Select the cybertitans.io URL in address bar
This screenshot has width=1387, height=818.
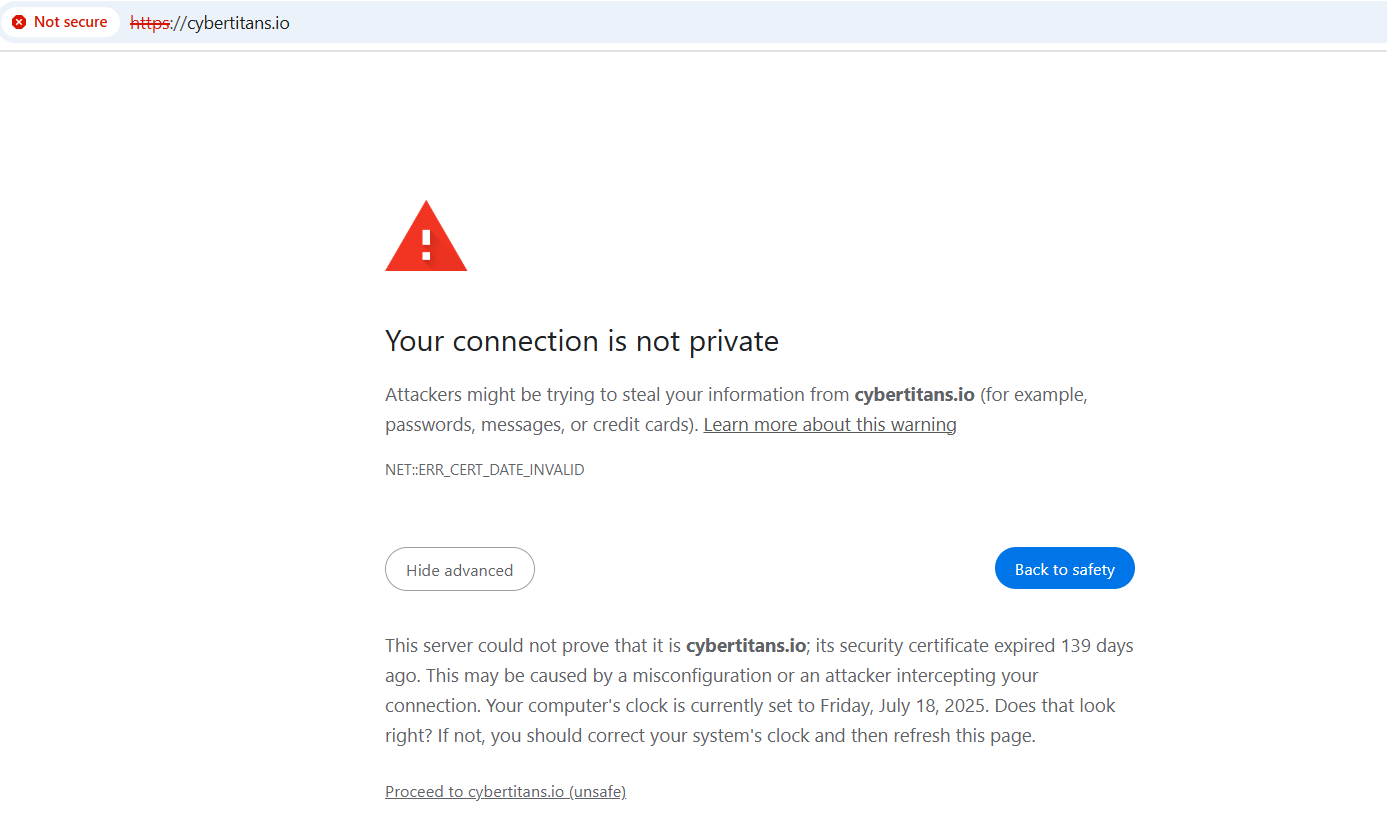coord(210,22)
